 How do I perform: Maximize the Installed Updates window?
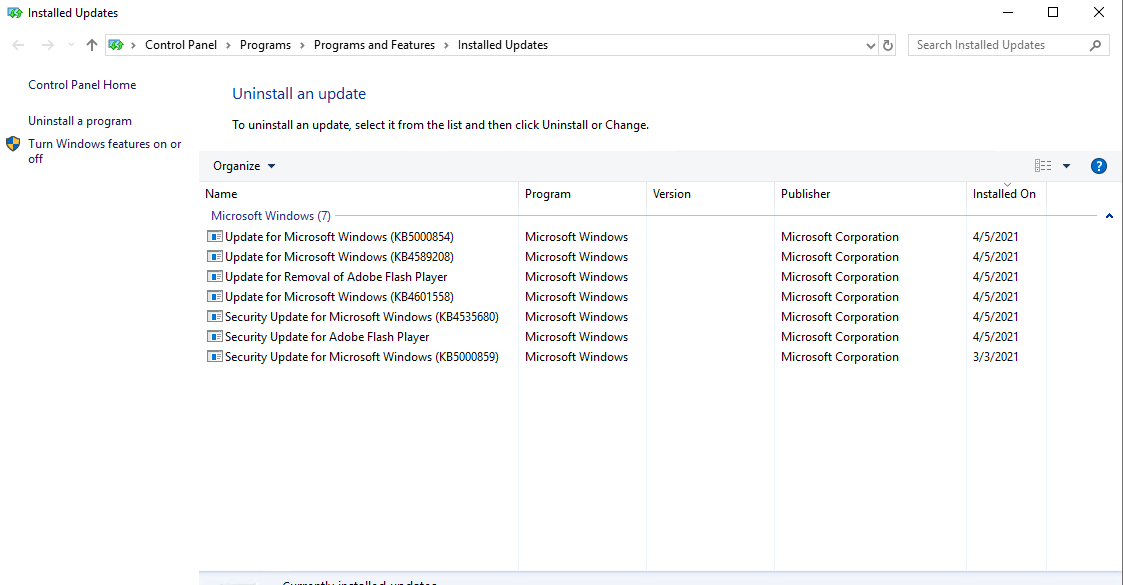[x=1053, y=13]
